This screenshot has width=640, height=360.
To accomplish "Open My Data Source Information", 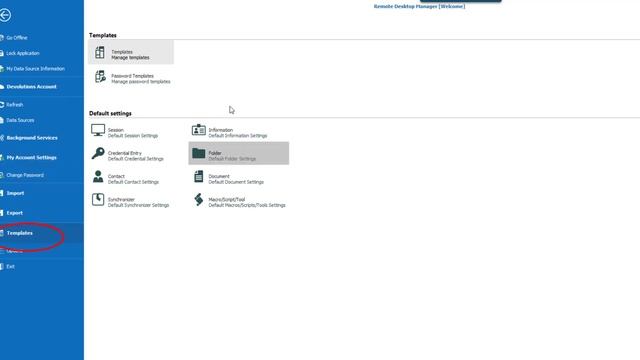I will point(35,69).
